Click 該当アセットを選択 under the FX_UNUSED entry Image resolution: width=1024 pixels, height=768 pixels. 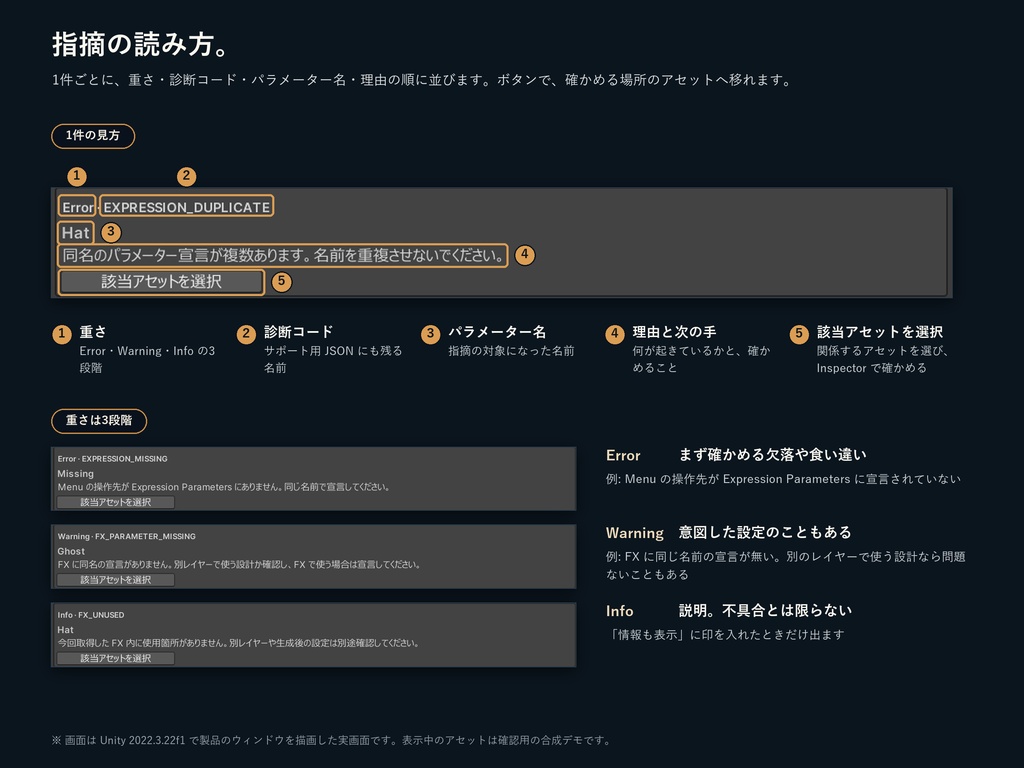click(x=116, y=658)
